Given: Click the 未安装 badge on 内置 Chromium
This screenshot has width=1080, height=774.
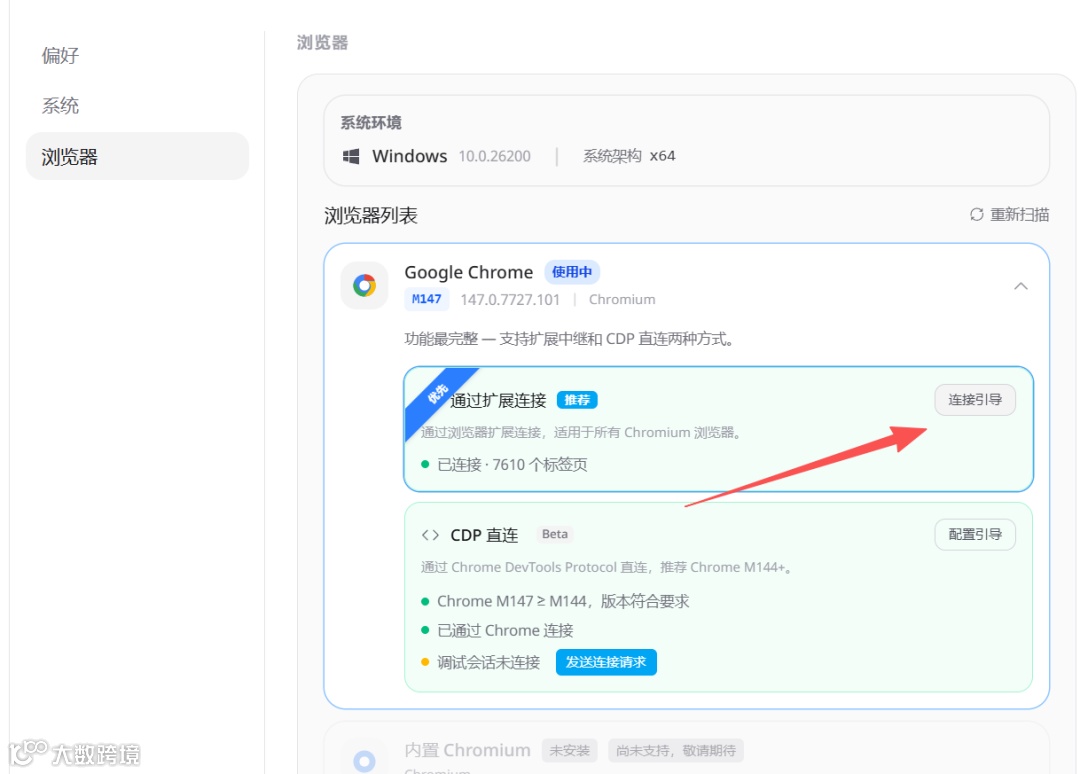Looking at the screenshot, I should [x=570, y=751].
